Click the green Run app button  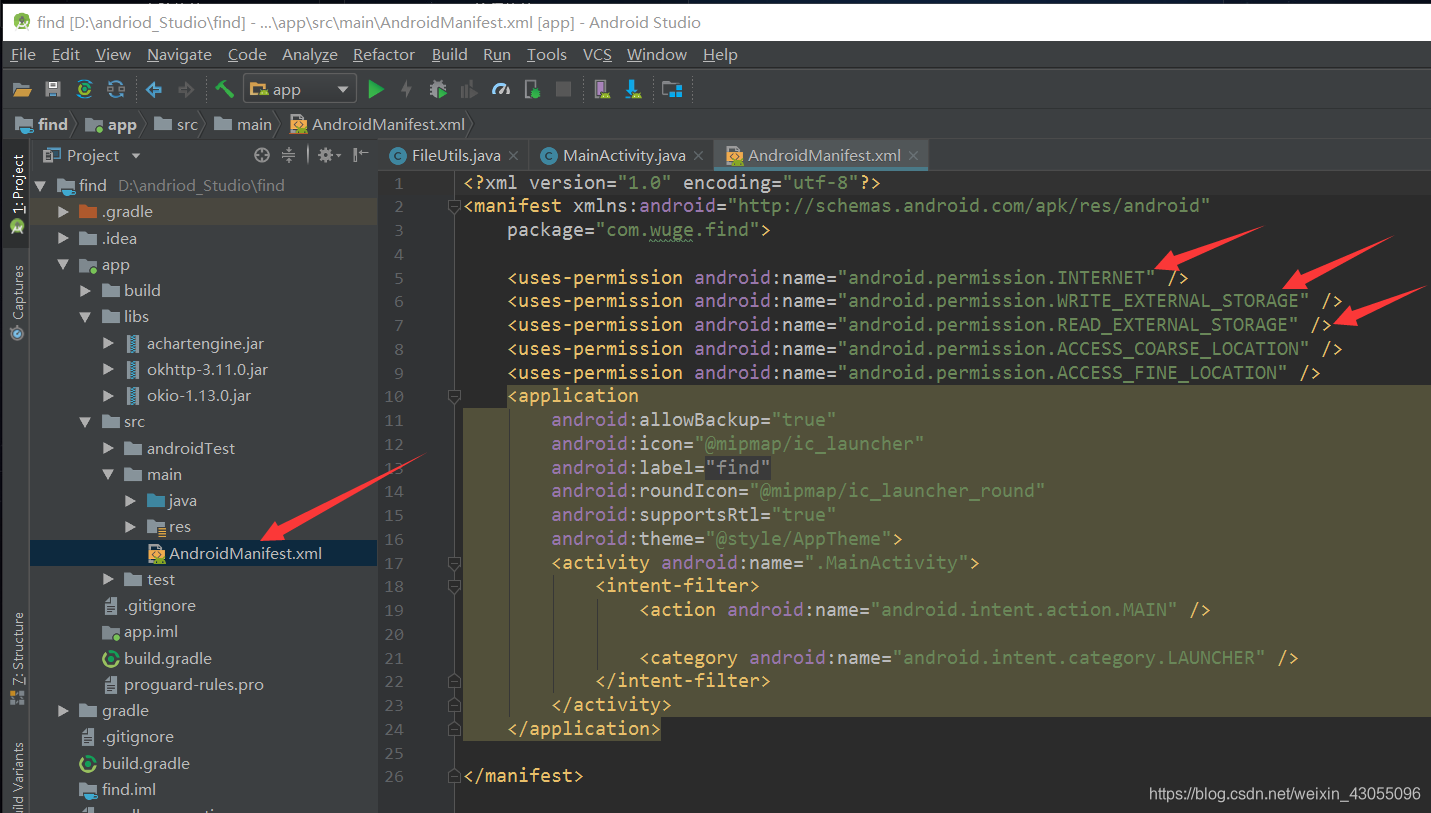pos(376,90)
